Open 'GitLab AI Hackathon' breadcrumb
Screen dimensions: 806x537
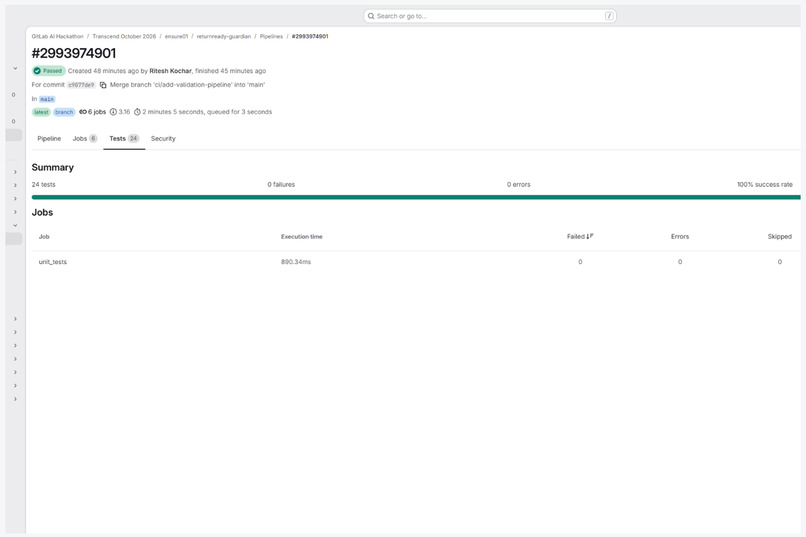[57, 36]
